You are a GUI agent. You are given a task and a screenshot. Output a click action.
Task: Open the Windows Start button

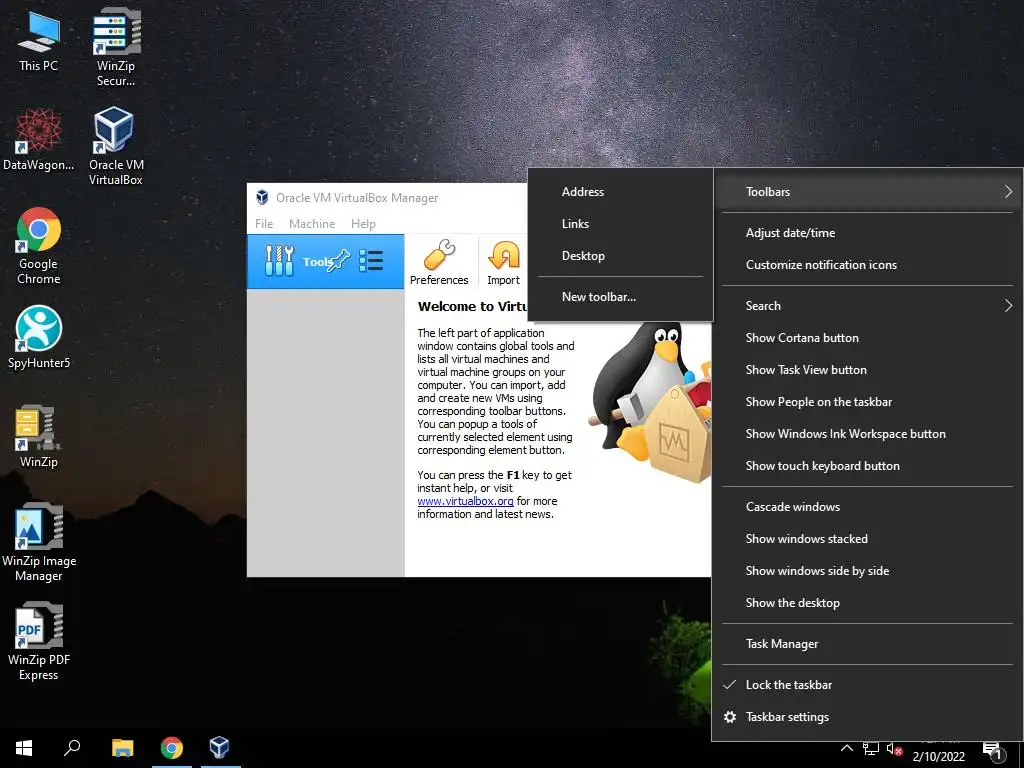(x=24, y=748)
